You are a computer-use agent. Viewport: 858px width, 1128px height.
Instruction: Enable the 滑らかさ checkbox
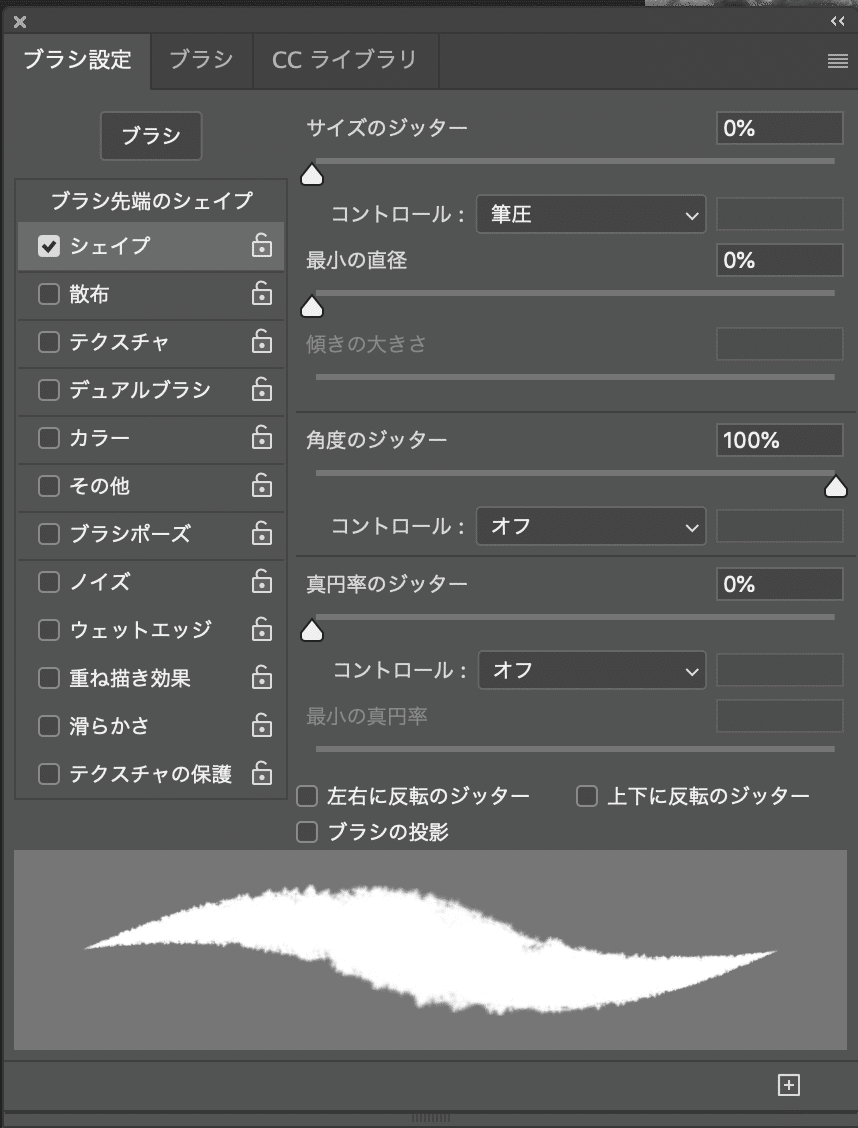pyautogui.click(x=49, y=726)
